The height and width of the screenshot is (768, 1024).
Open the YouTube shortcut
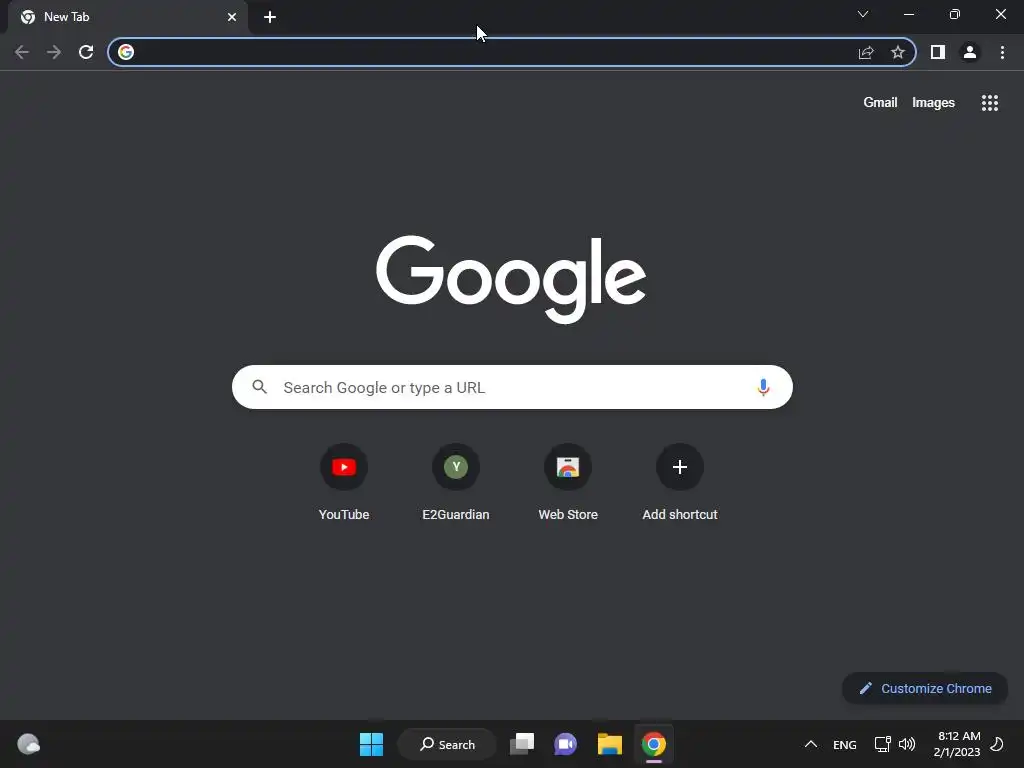(344, 482)
